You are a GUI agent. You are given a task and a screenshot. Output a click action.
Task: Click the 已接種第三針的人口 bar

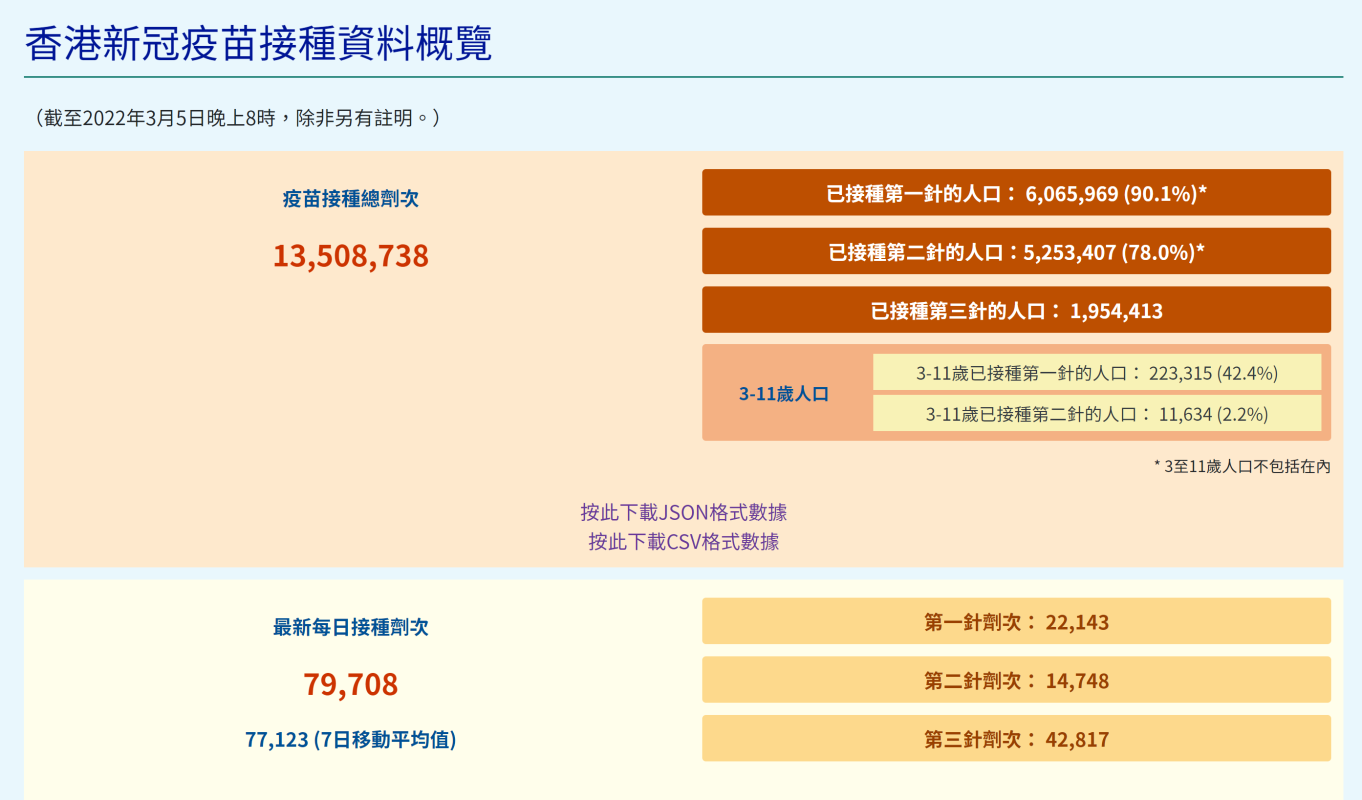pos(1016,311)
